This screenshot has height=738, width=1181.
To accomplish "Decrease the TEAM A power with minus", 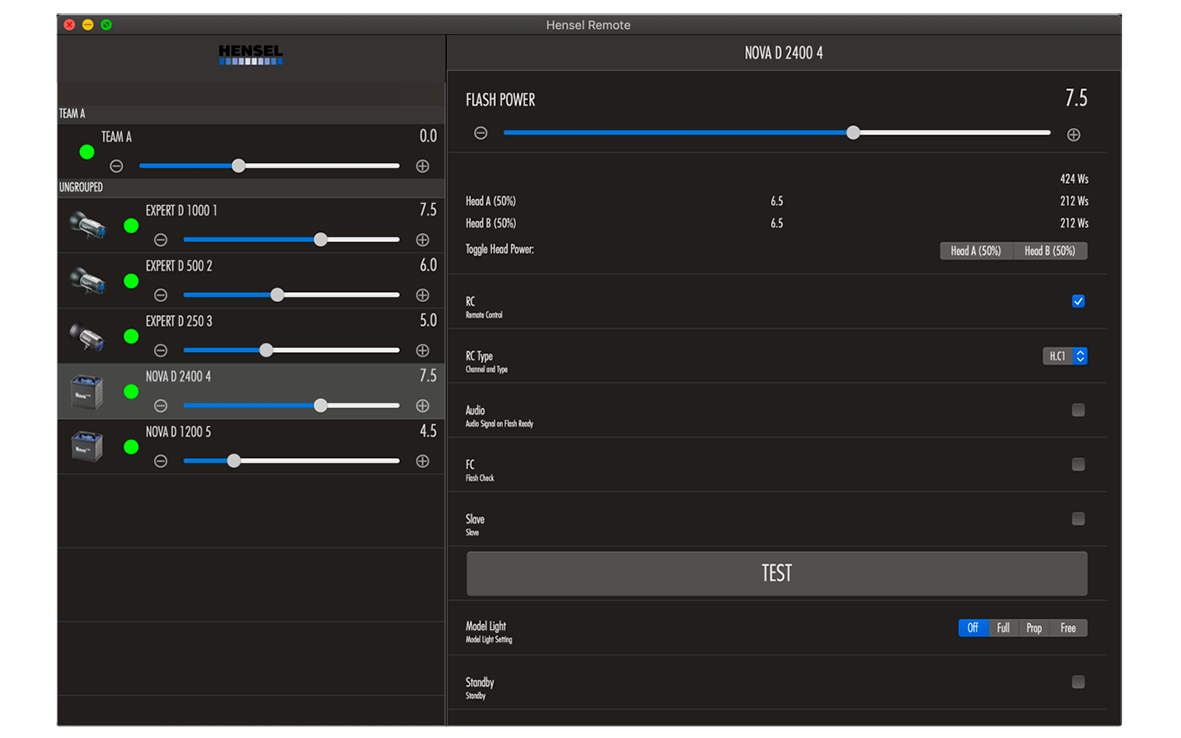I will tap(117, 166).
